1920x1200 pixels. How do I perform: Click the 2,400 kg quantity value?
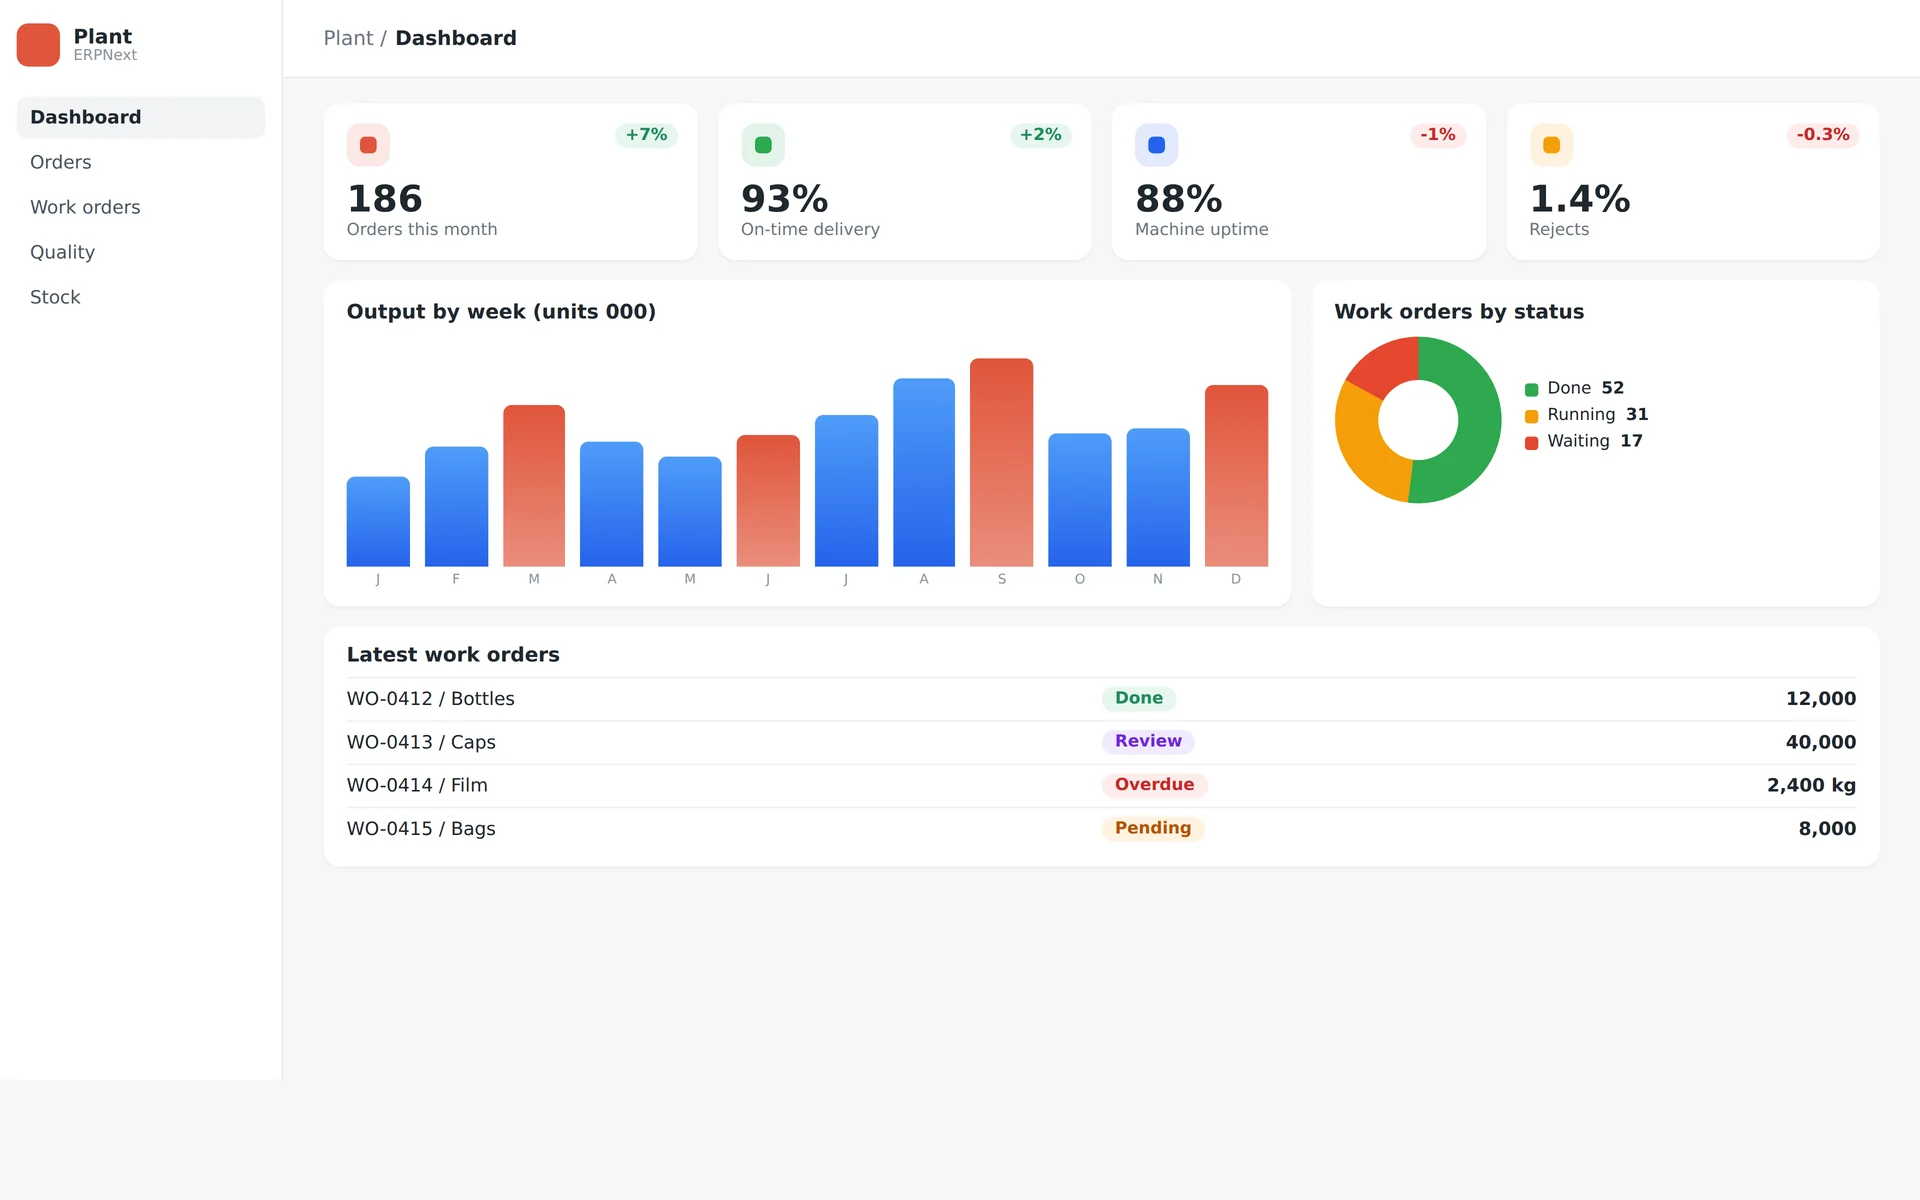[1811, 785]
